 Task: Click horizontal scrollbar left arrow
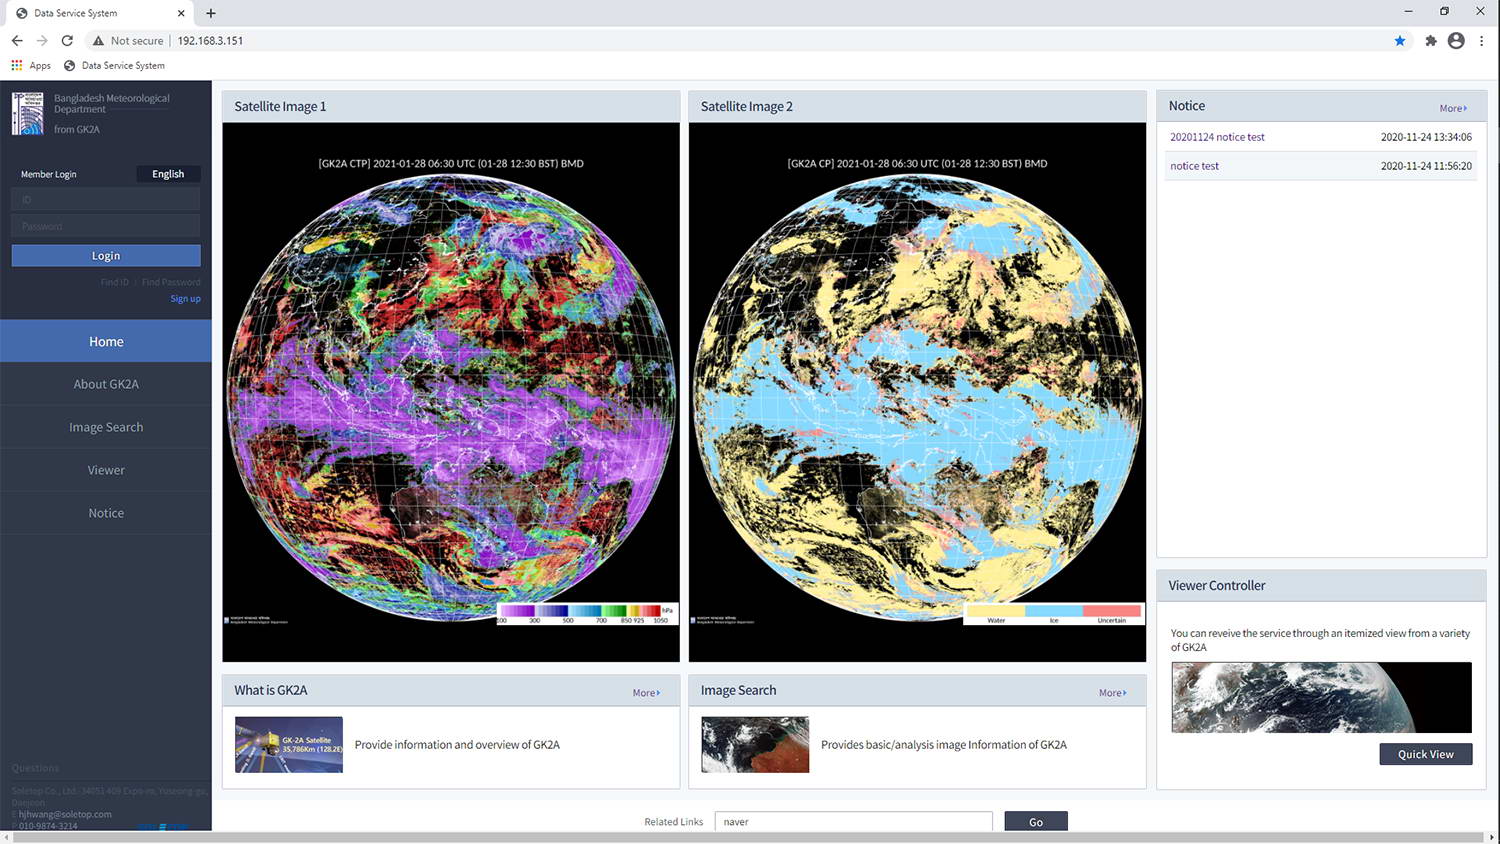pos(6,837)
